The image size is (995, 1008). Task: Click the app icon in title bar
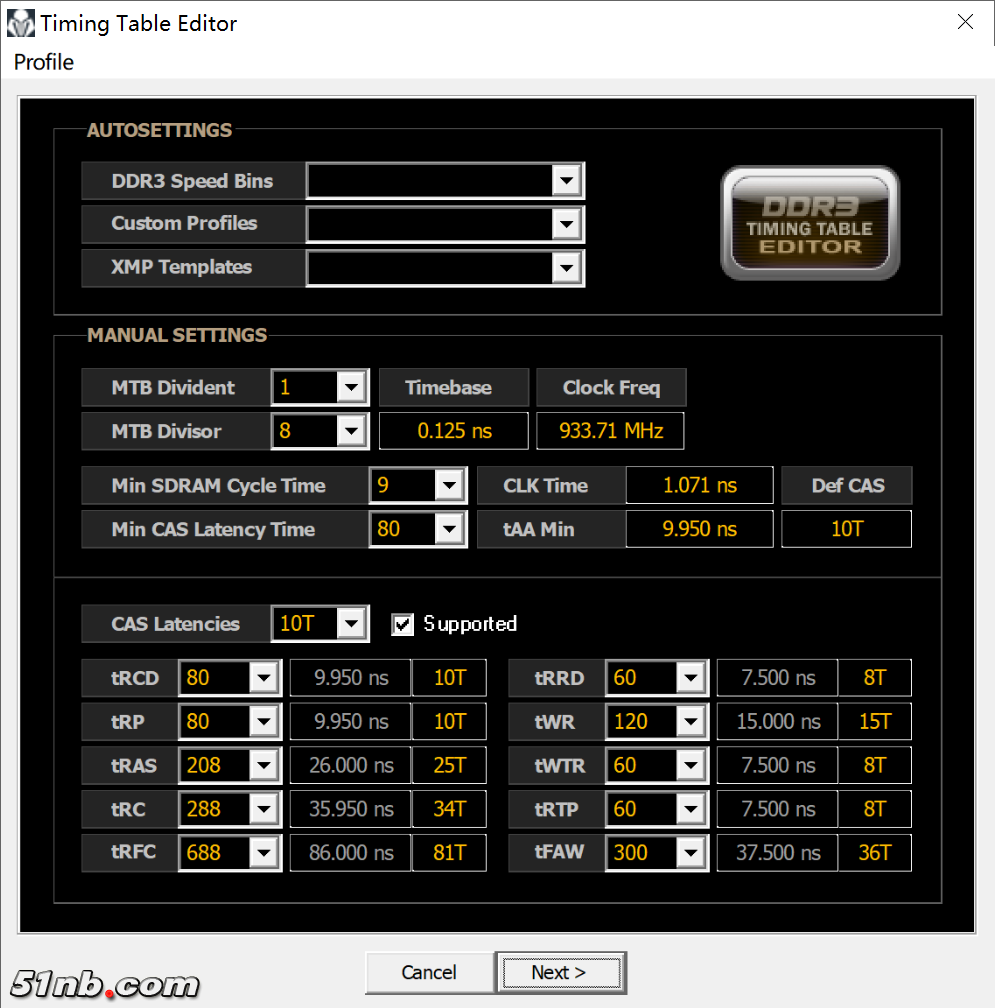(20, 22)
